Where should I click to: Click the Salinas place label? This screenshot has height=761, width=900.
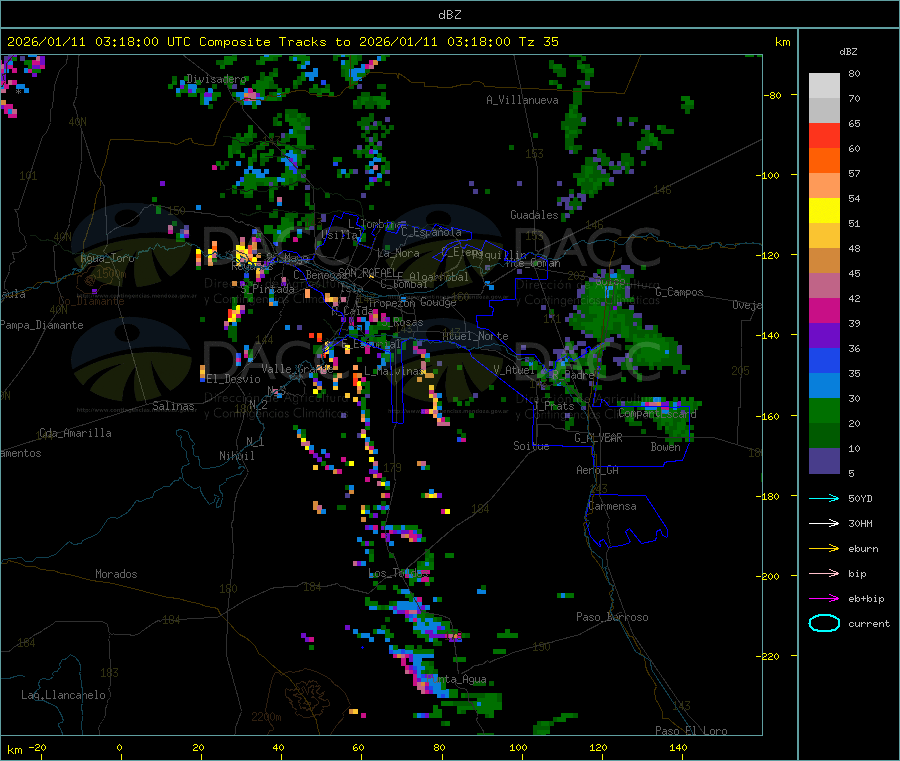click(173, 406)
